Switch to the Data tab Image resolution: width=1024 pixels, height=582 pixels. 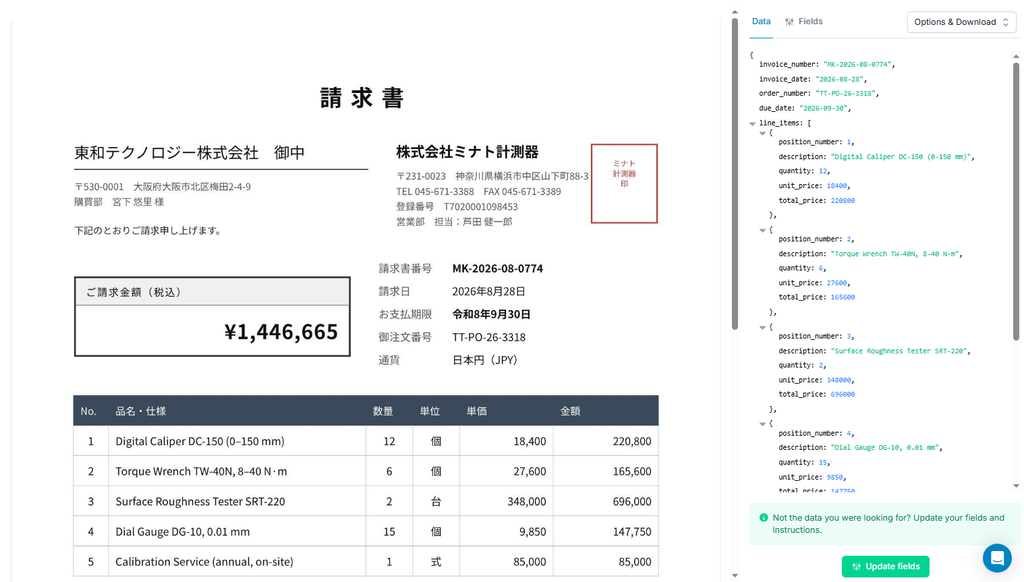click(x=761, y=22)
